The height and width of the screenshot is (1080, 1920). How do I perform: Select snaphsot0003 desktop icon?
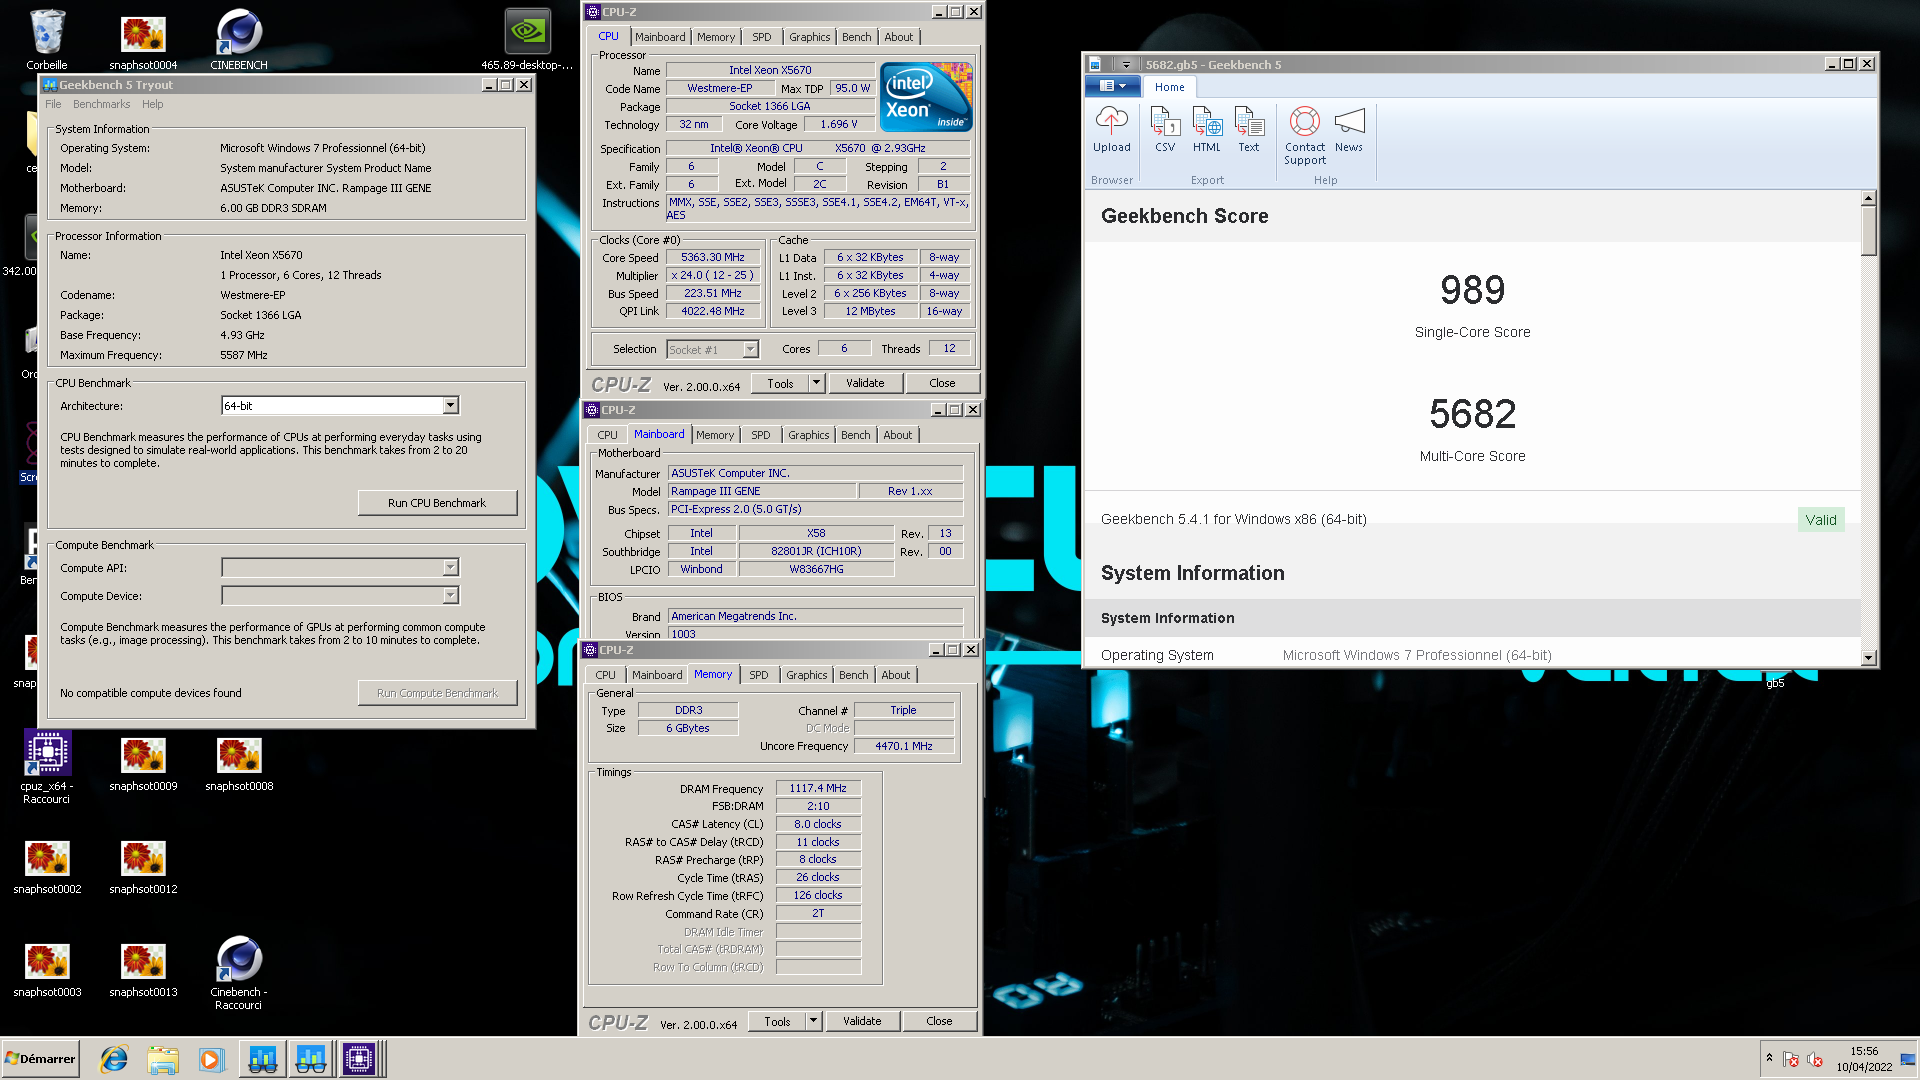coord(47,970)
